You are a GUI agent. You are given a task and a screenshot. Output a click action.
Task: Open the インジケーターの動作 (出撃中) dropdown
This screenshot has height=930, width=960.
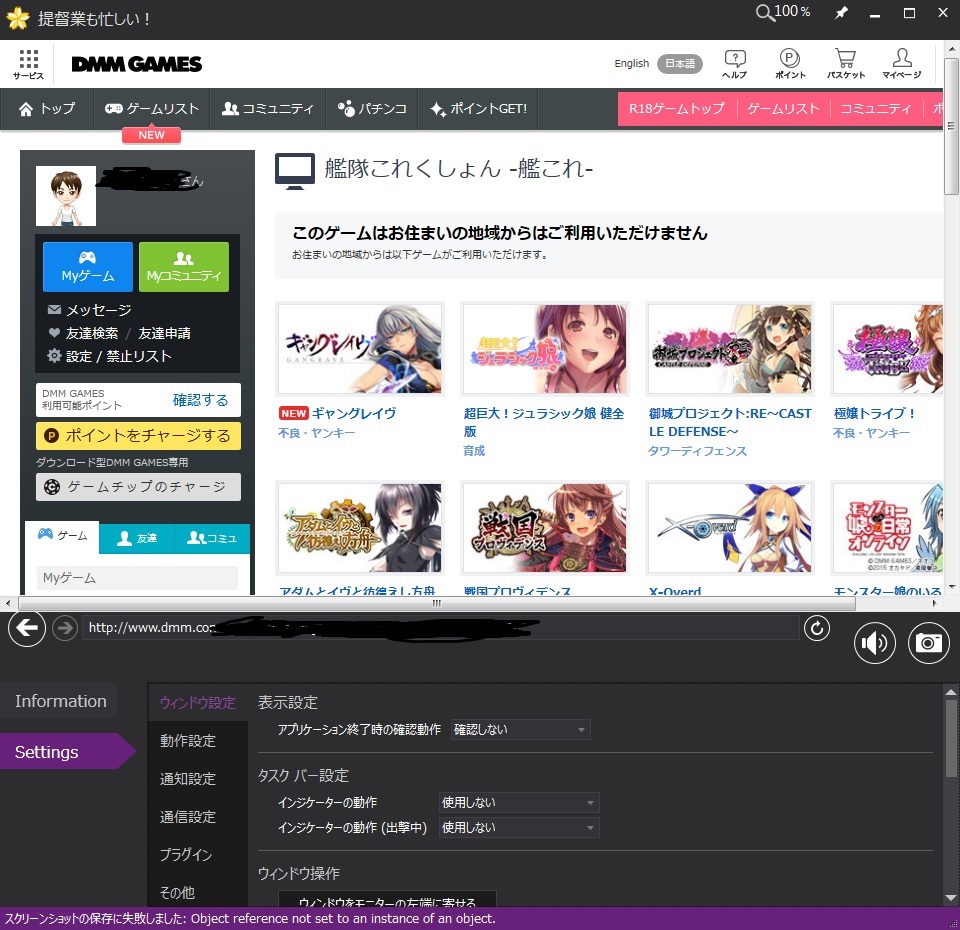point(517,827)
